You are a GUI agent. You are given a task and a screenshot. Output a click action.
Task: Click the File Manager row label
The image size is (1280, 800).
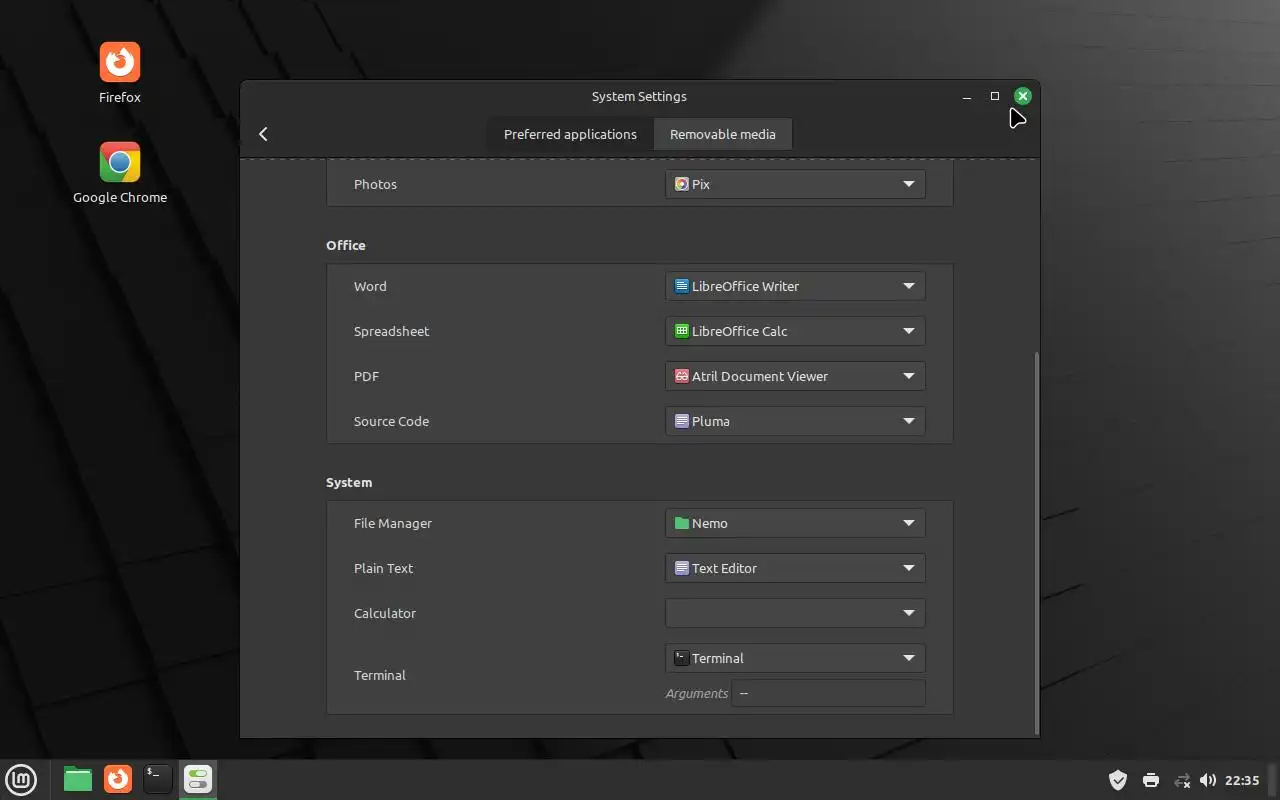(x=393, y=523)
